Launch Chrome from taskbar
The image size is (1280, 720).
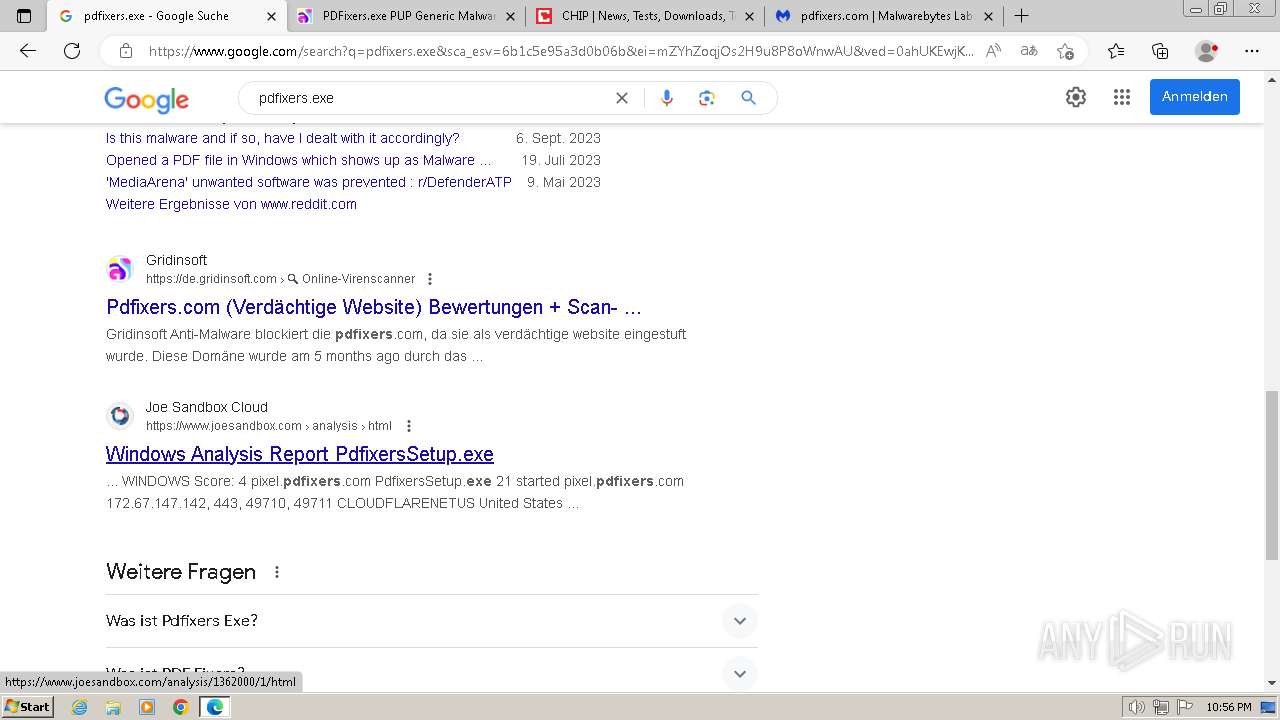(x=180, y=707)
